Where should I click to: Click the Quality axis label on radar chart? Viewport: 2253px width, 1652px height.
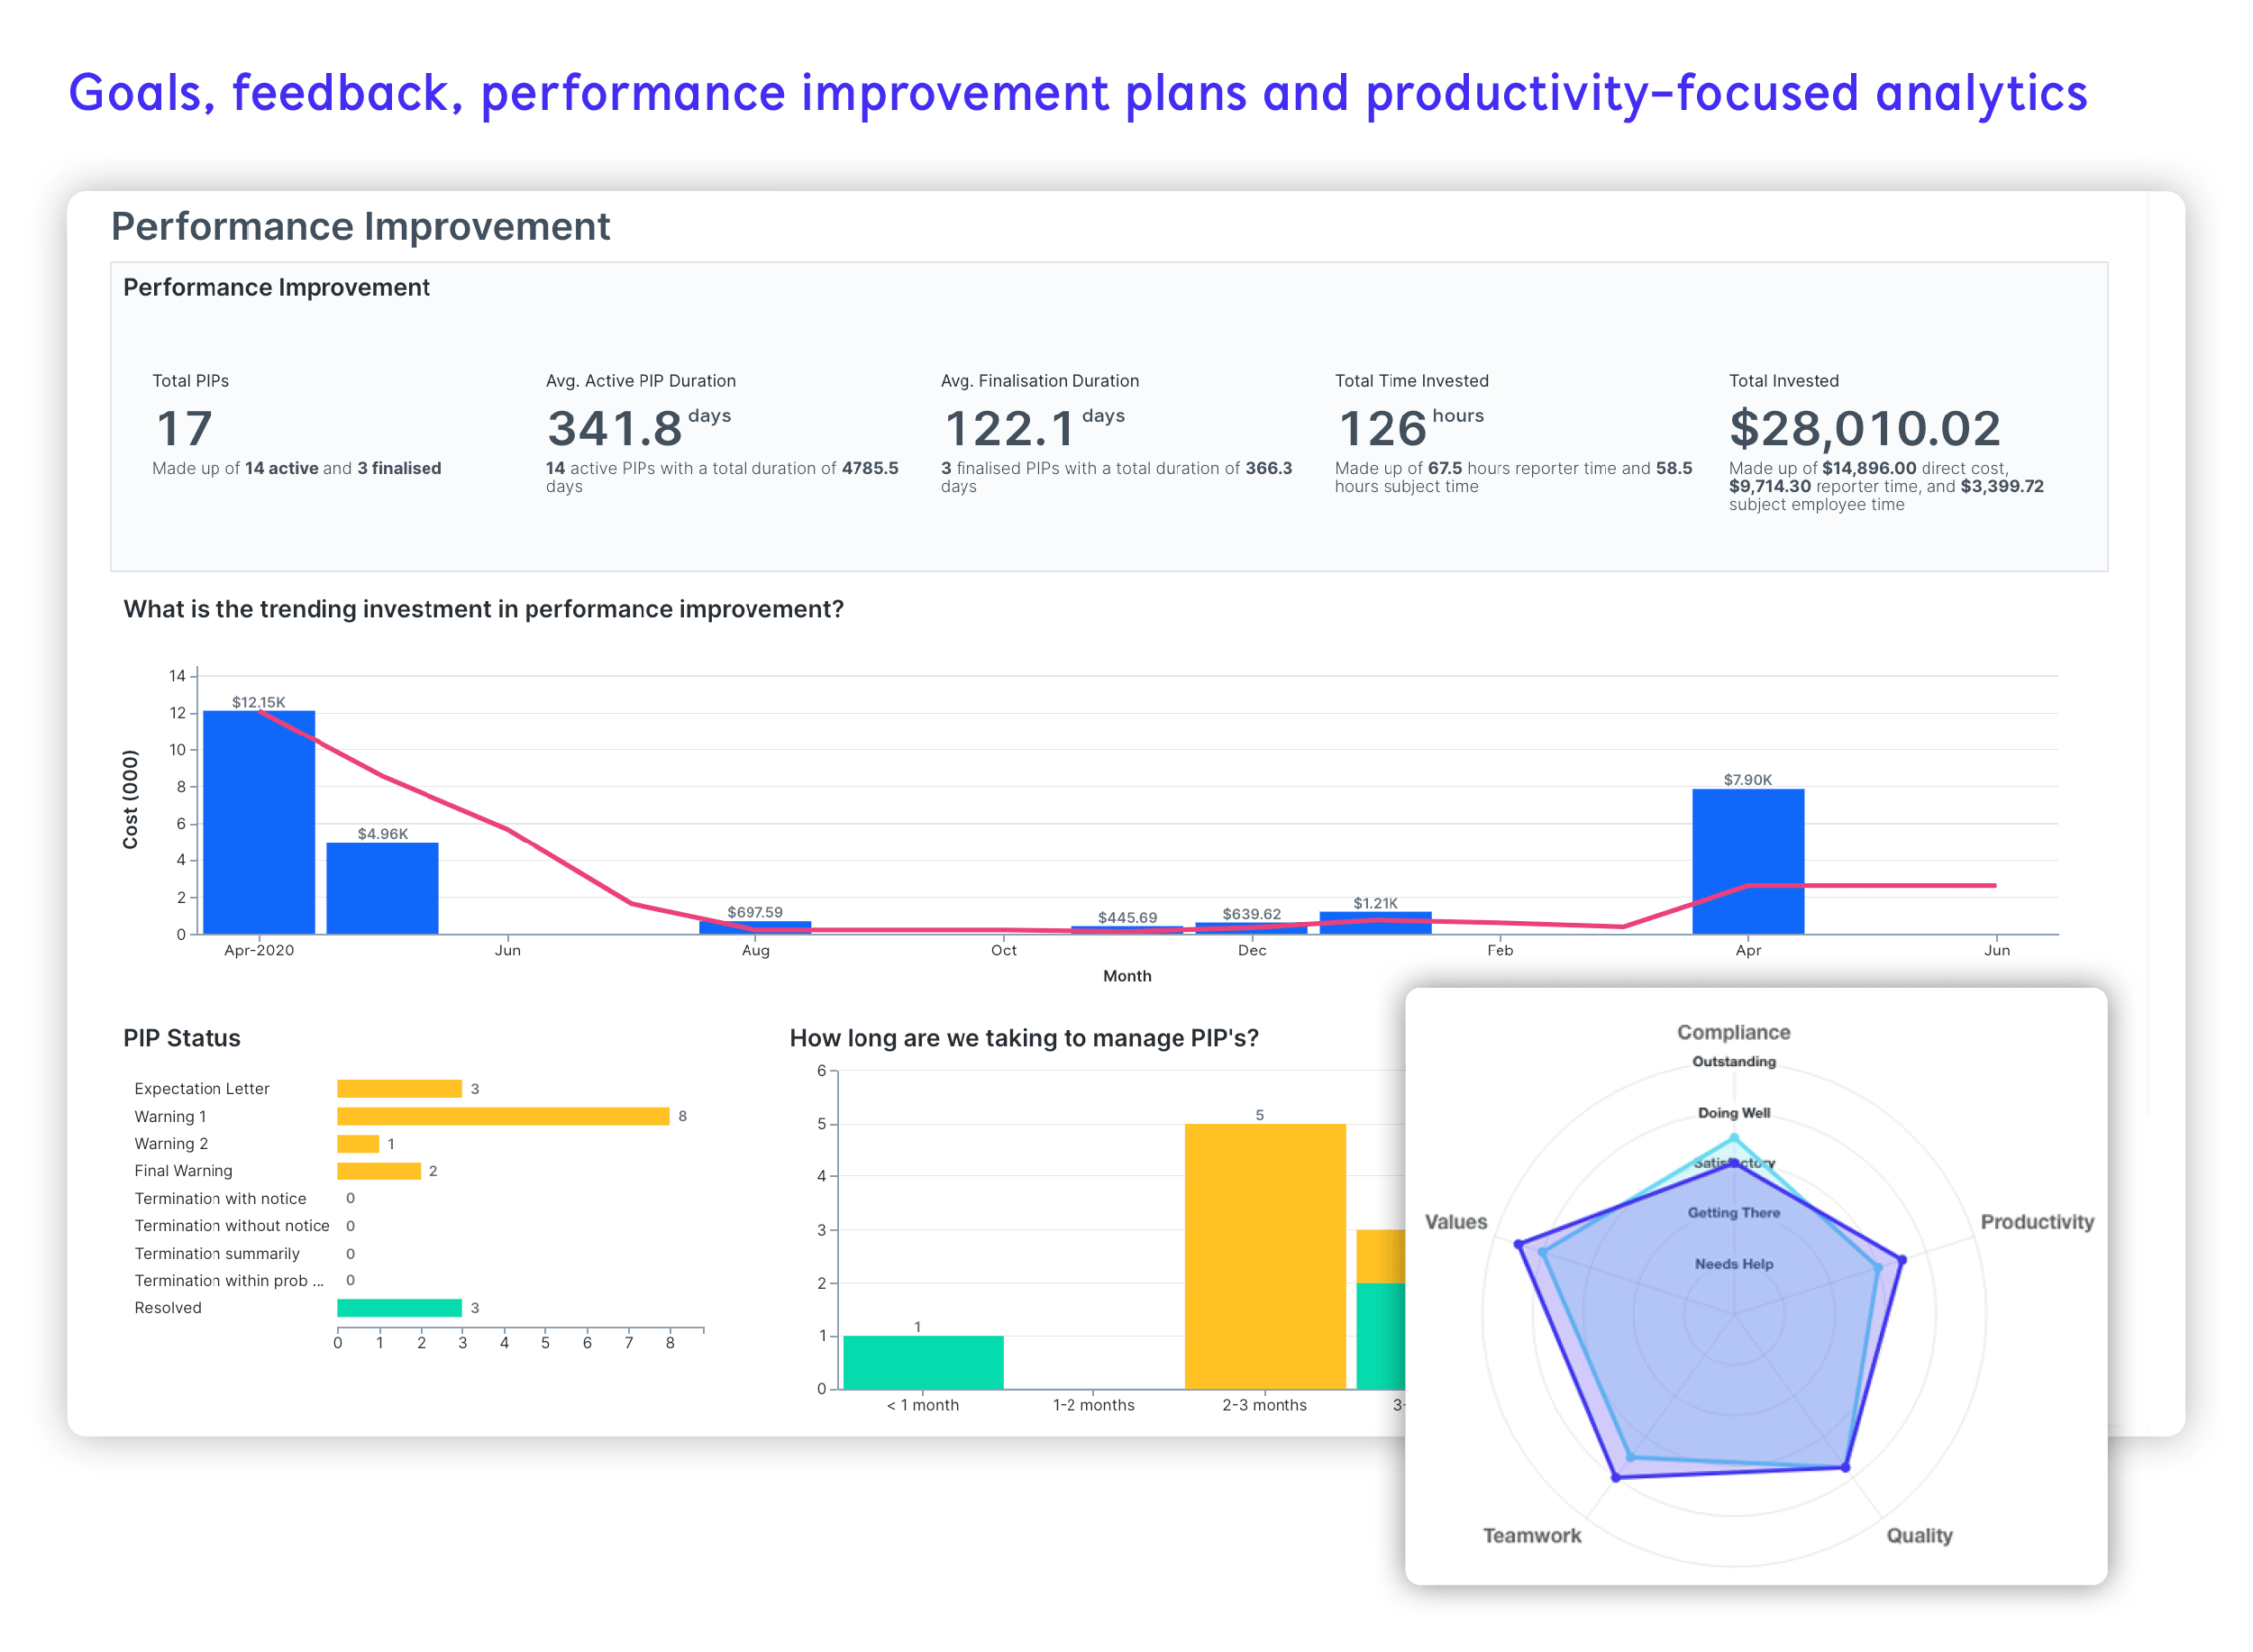point(1918,1536)
